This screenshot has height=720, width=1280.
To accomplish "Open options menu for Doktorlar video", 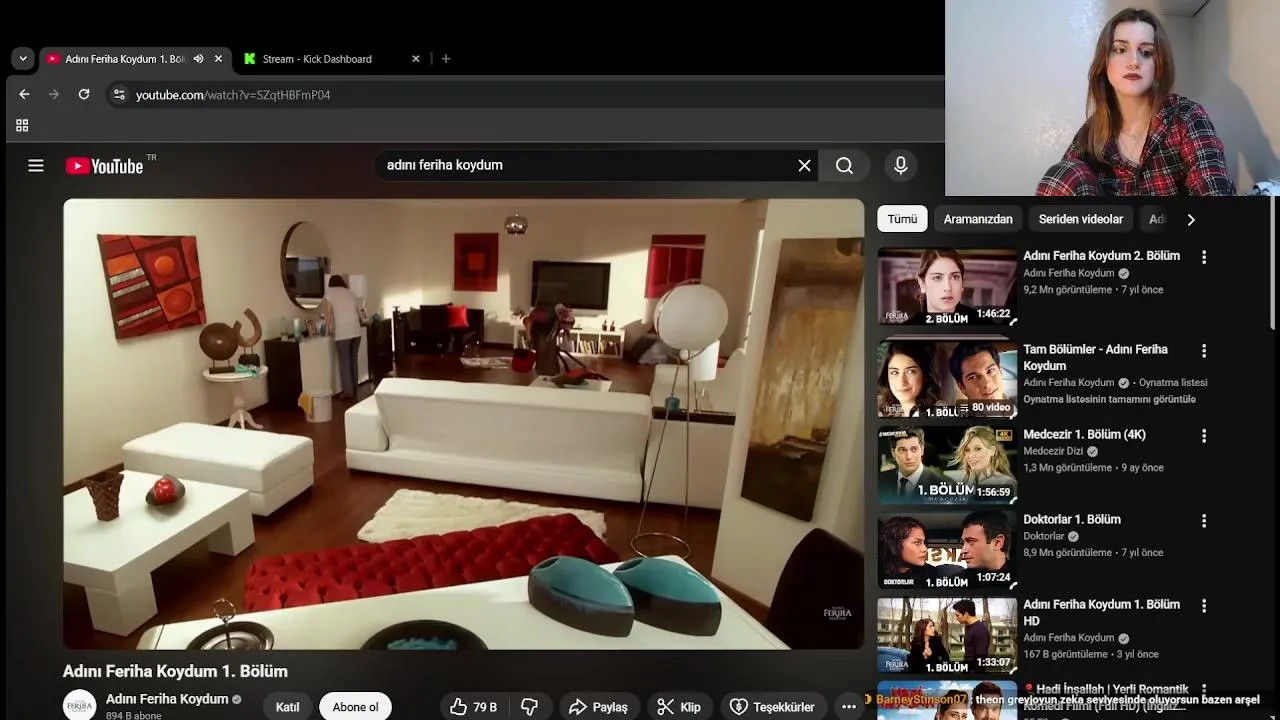I will point(1204,521).
